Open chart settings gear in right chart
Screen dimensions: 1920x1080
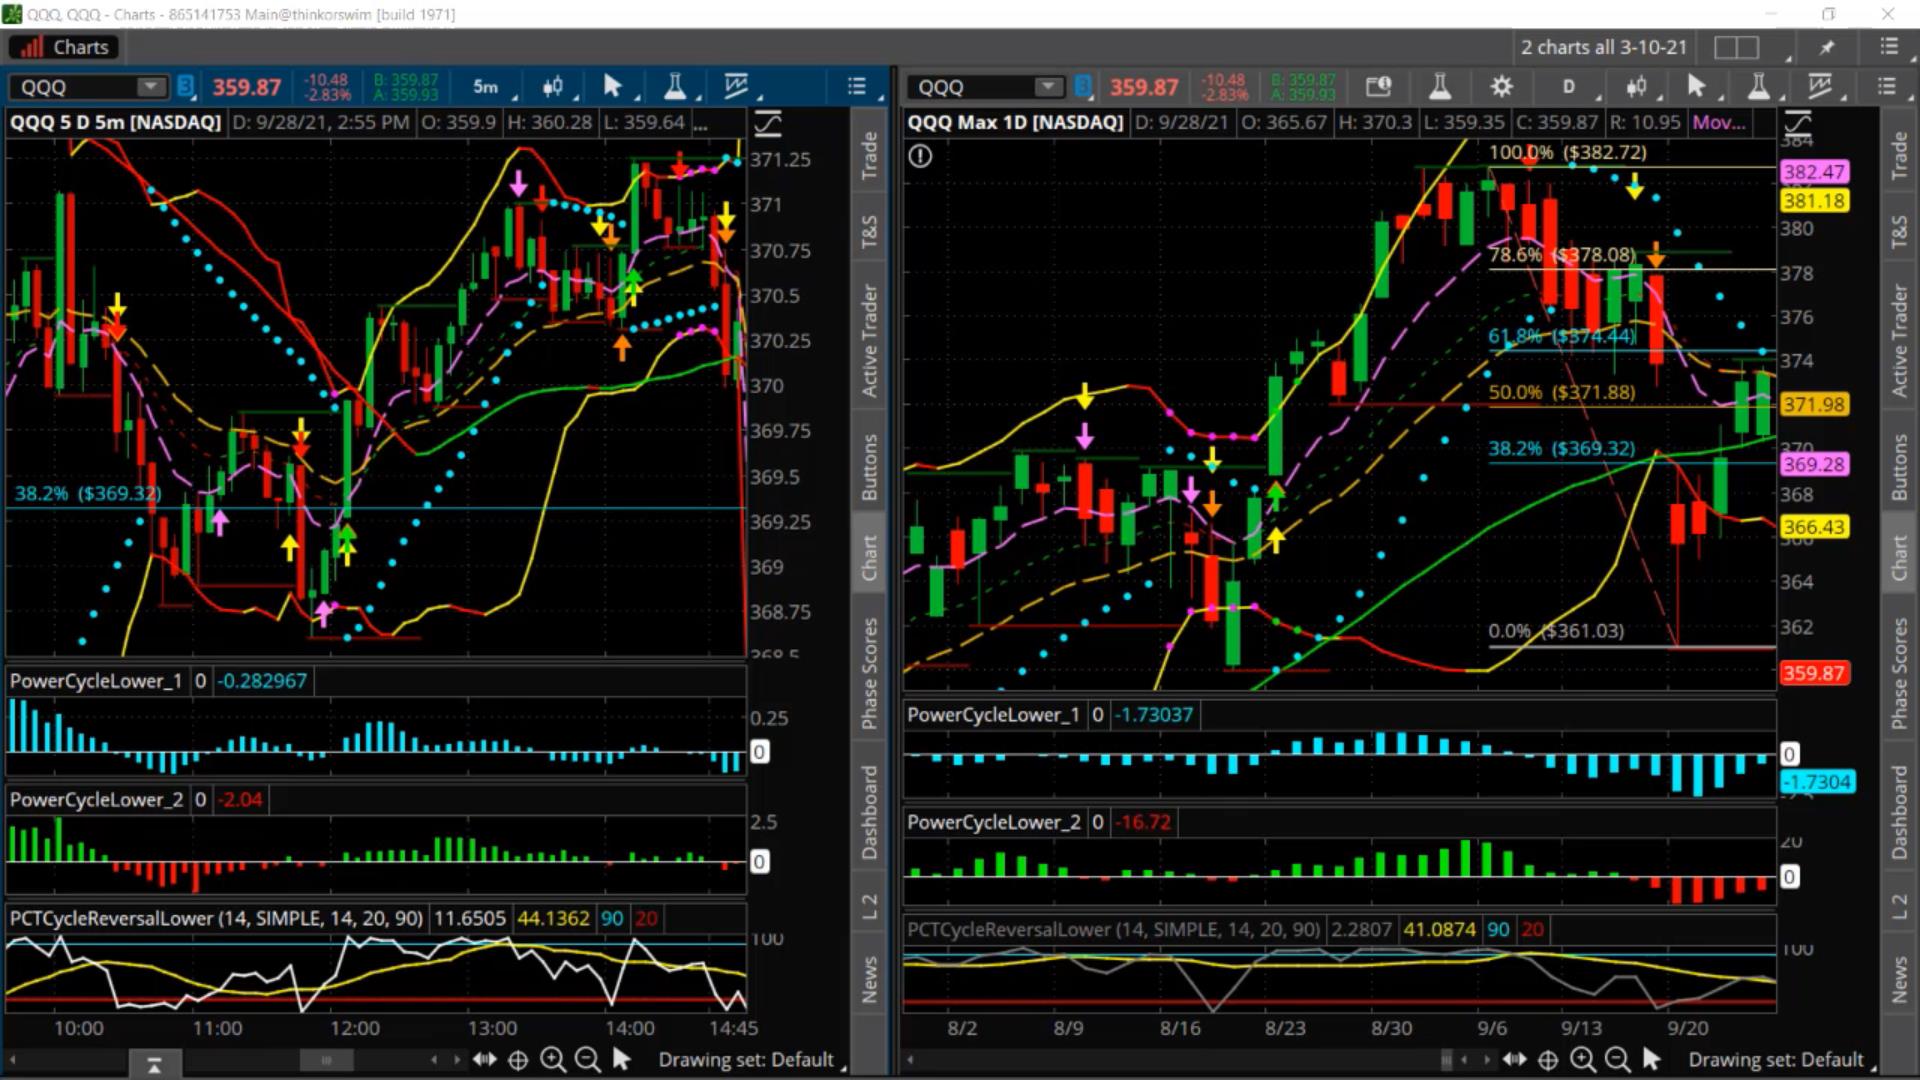[1501, 87]
